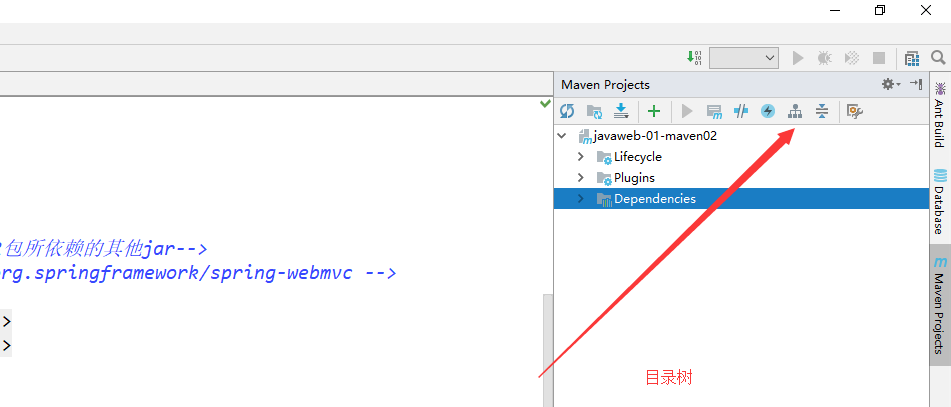Switch to Maven Projects side tab

click(x=939, y=305)
